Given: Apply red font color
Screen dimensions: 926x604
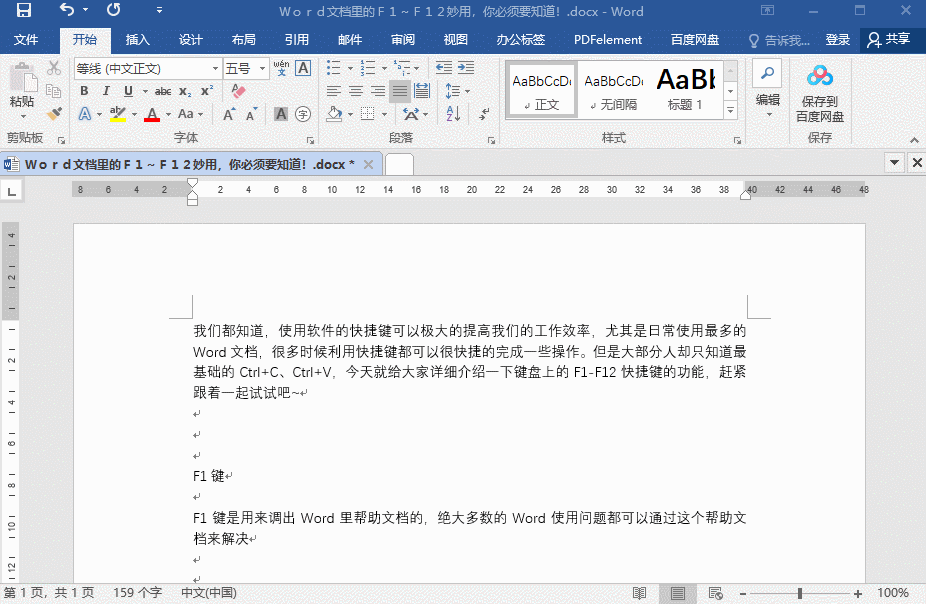Looking at the screenshot, I should pos(152,114).
